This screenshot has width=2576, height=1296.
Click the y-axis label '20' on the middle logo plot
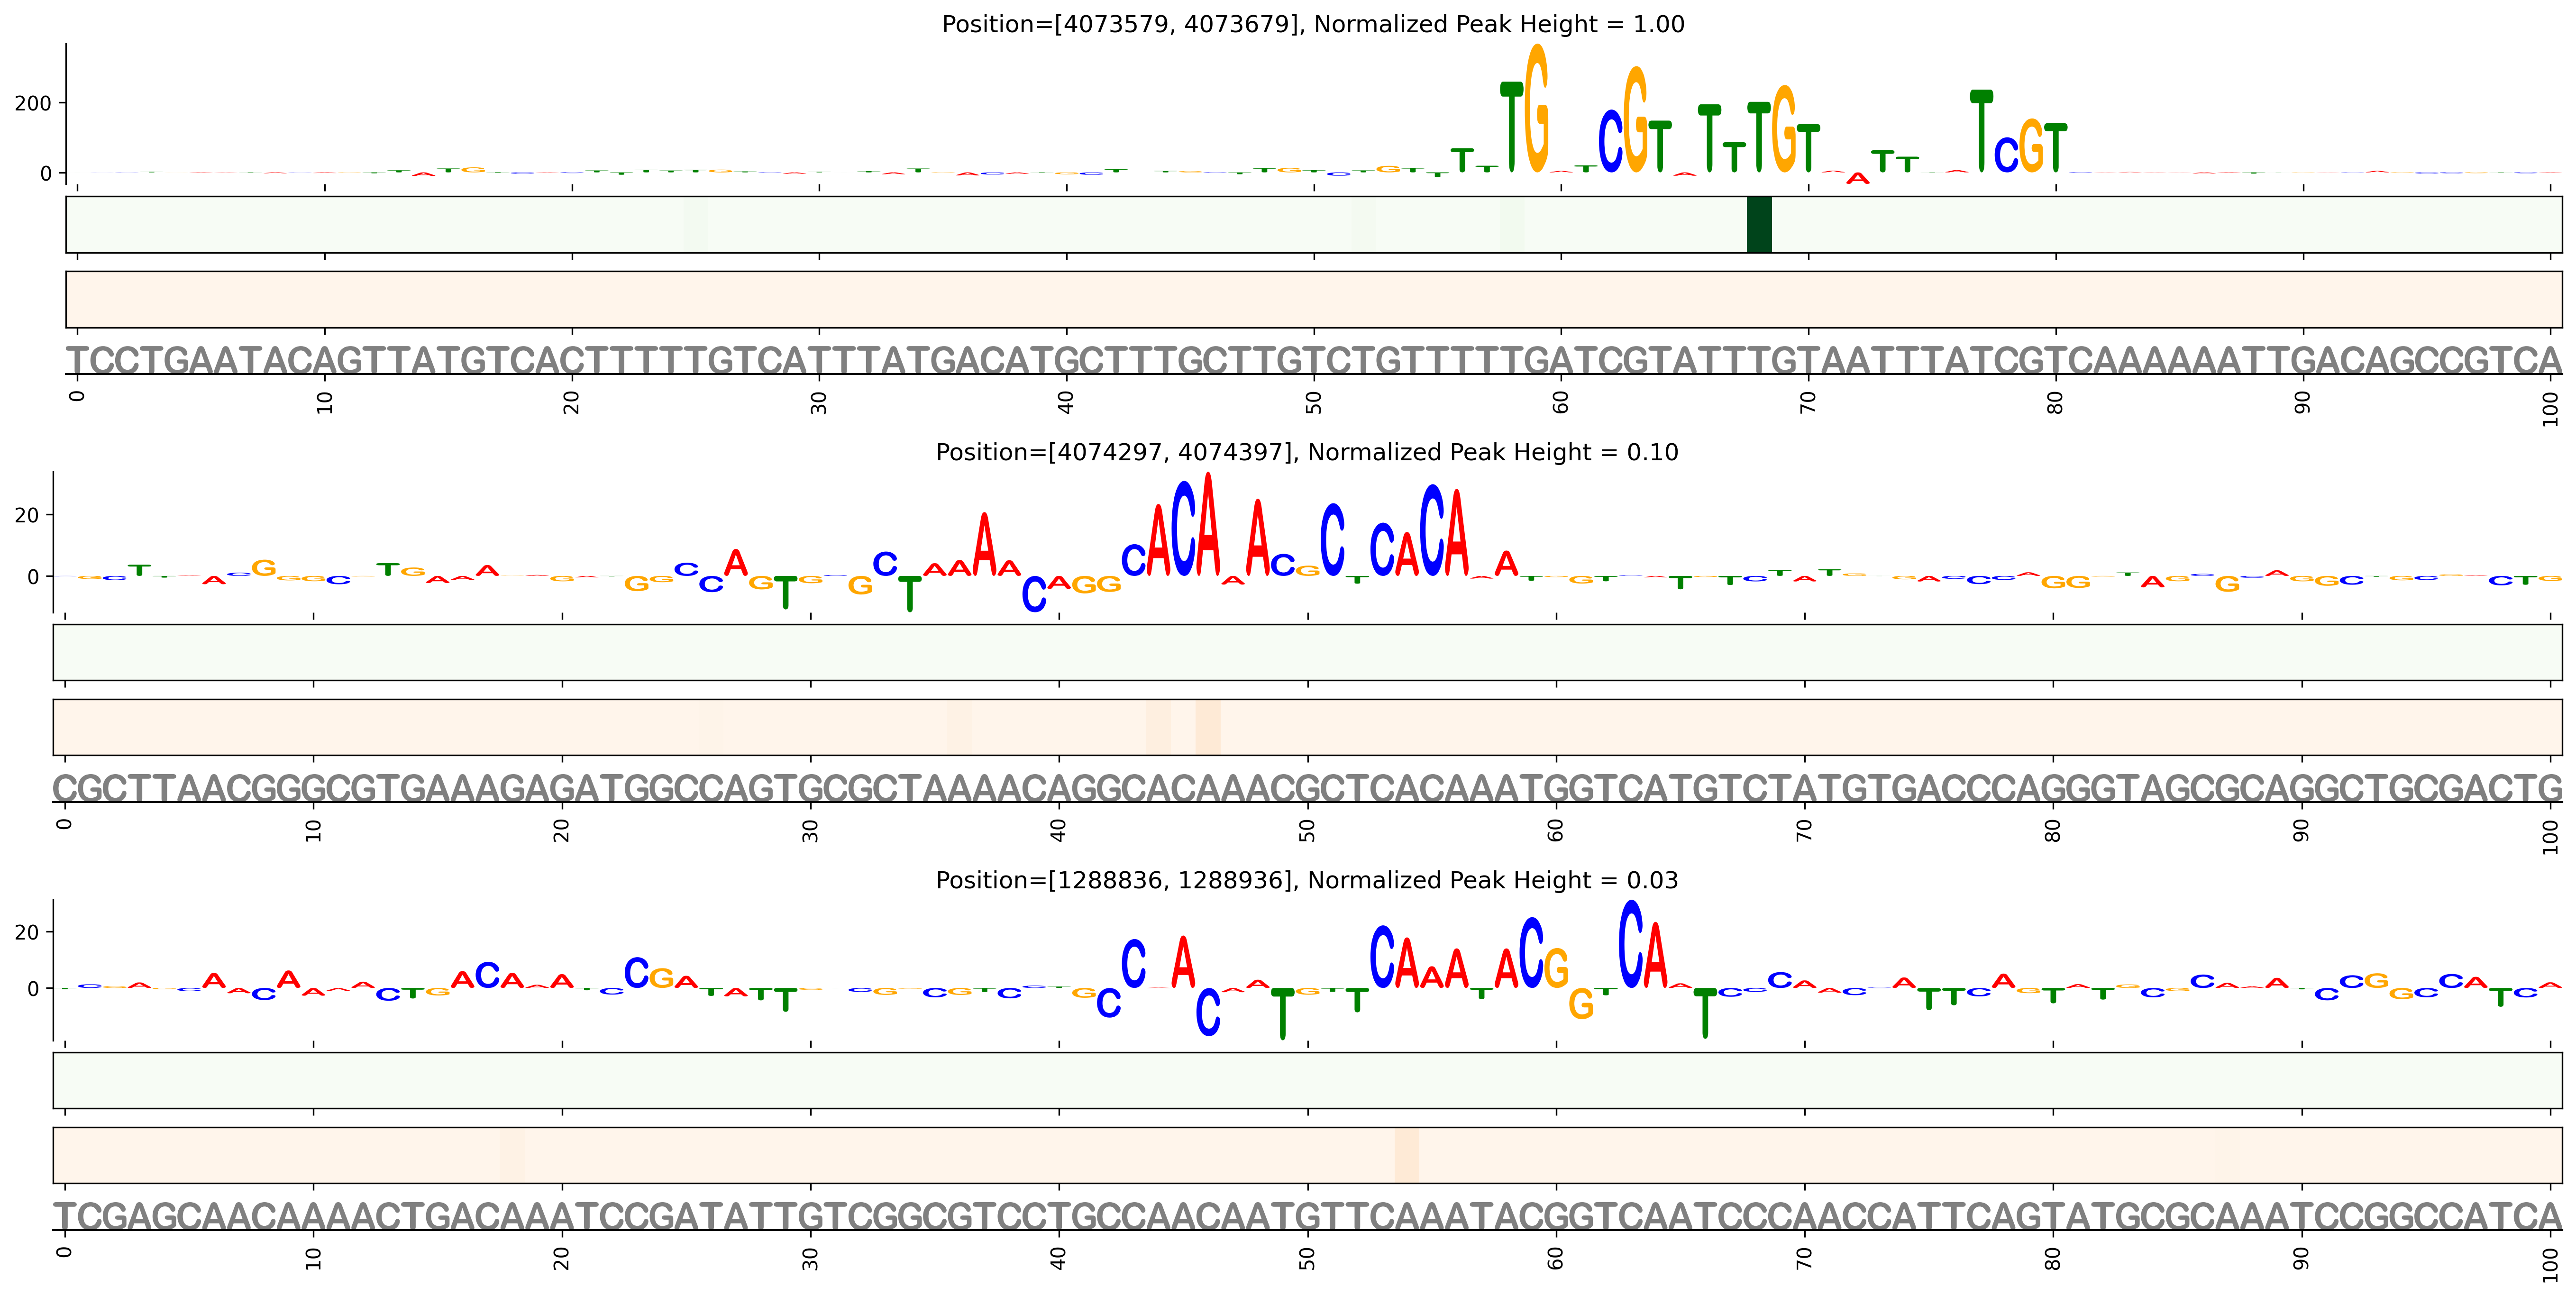click(x=27, y=515)
